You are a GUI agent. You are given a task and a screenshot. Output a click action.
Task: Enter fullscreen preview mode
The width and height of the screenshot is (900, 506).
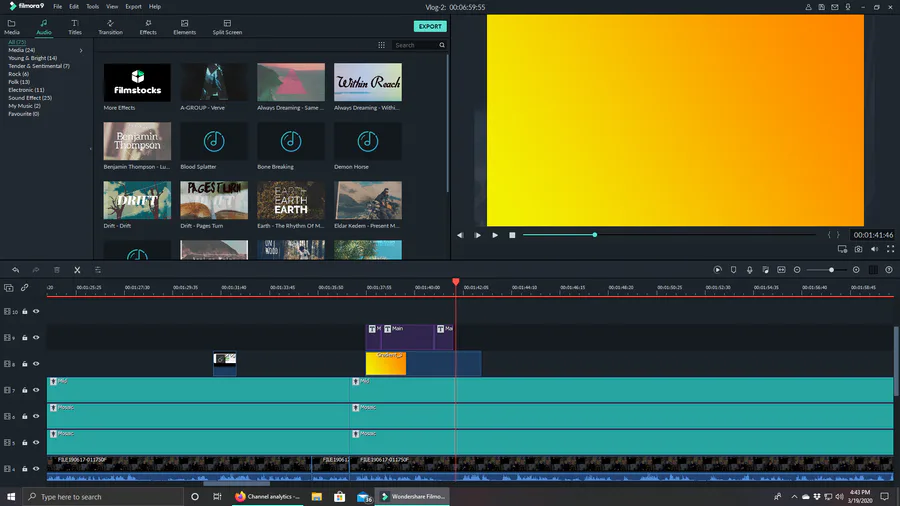pos(891,249)
